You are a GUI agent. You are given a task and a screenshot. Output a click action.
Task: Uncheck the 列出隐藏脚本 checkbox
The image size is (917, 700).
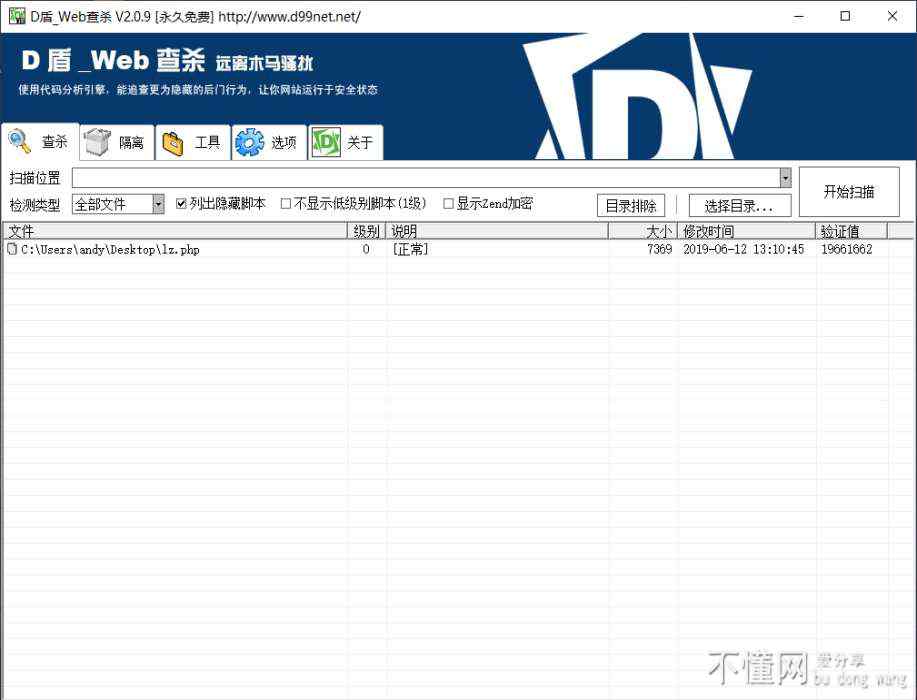pyautogui.click(x=181, y=203)
